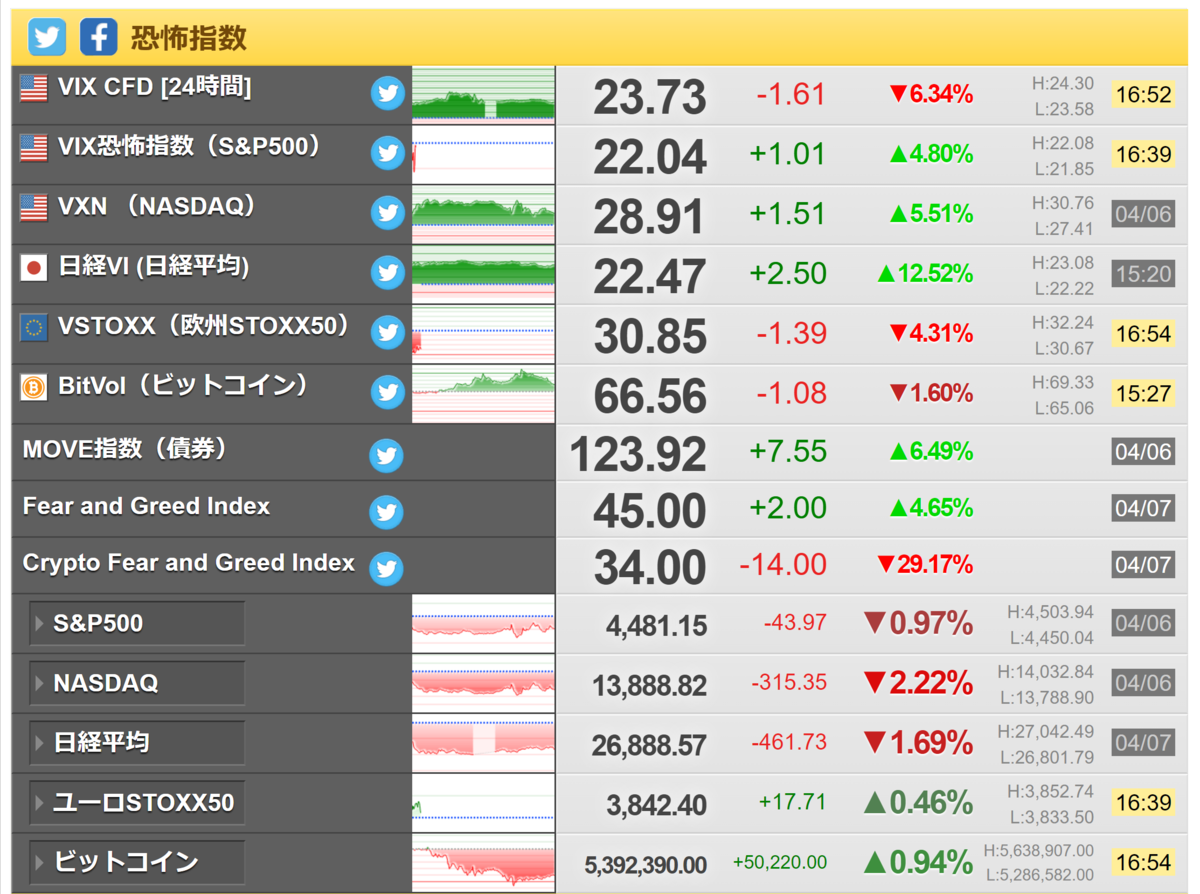Click the US flag beside VIX恐怖指数
Image resolution: width=1200 pixels, height=894 pixels.
coord(34,148)
